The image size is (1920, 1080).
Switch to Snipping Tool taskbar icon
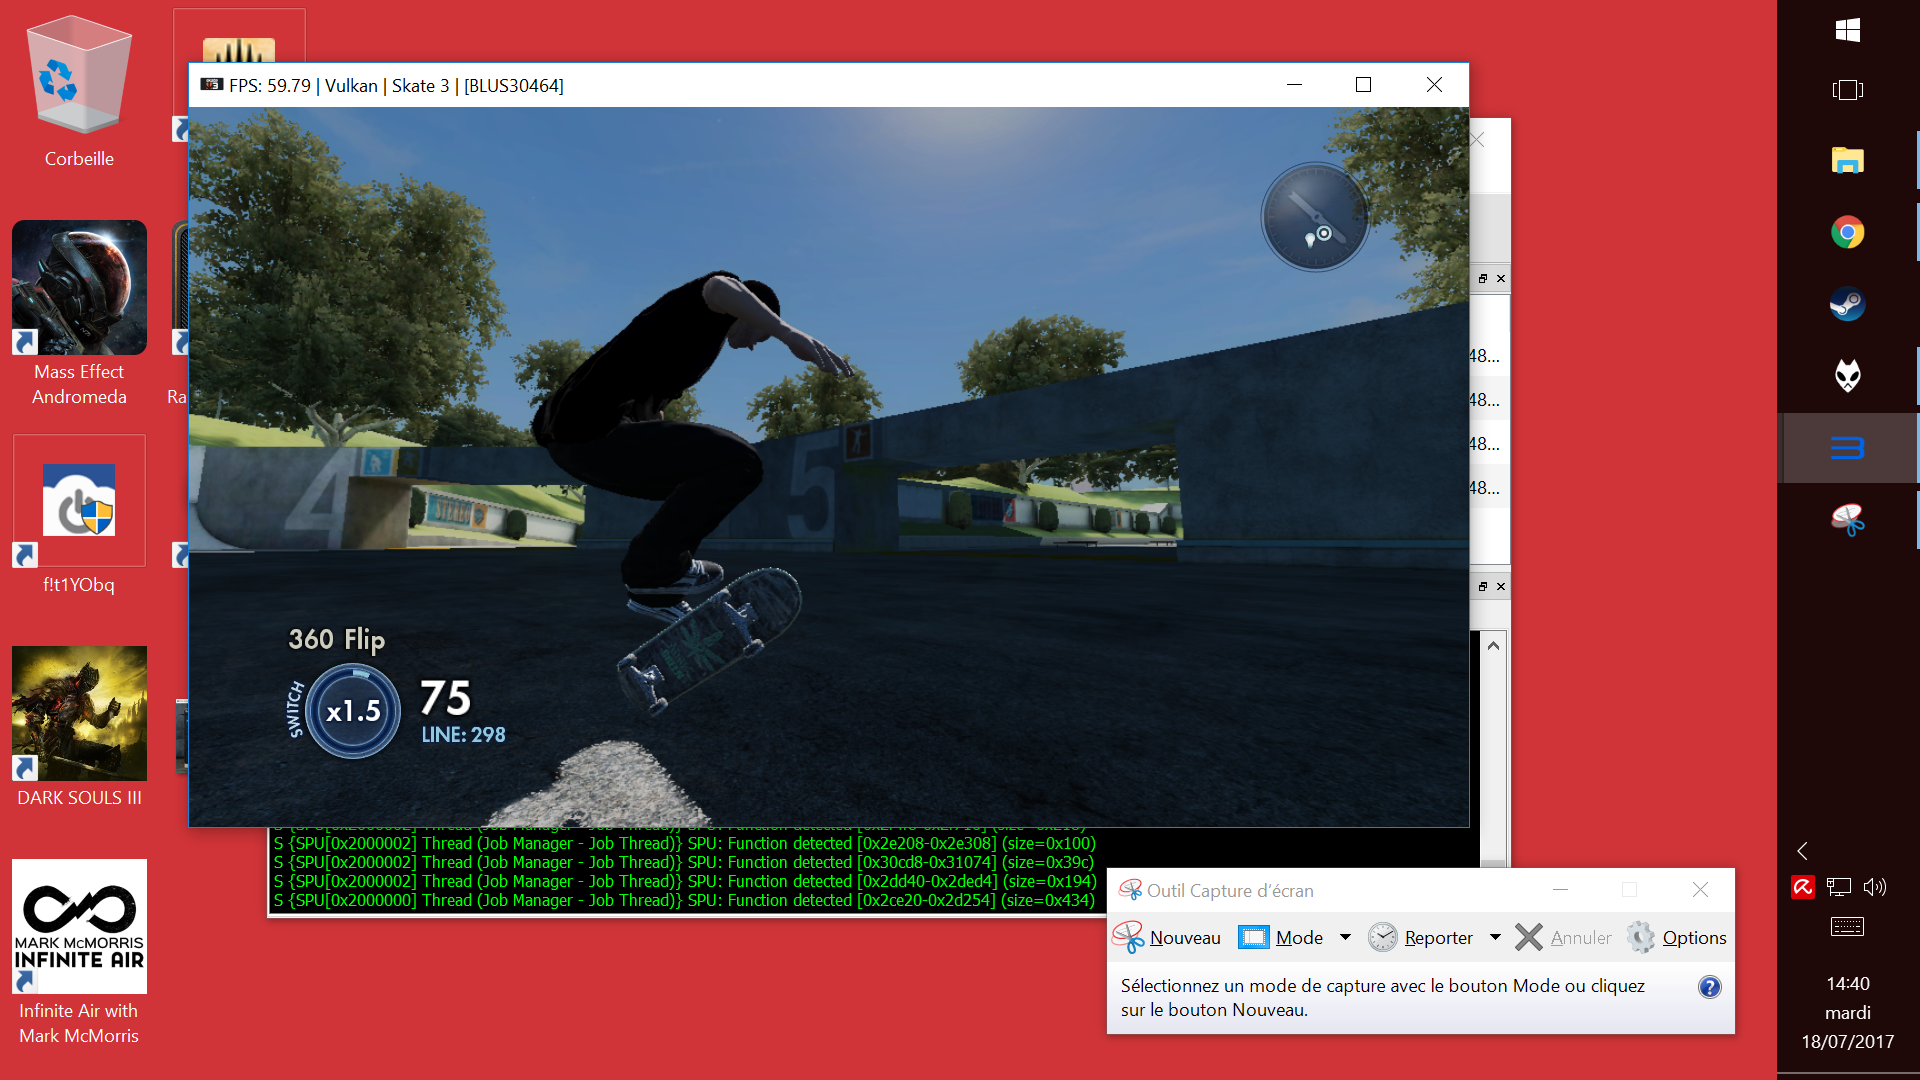click(x=1847, y=520)
